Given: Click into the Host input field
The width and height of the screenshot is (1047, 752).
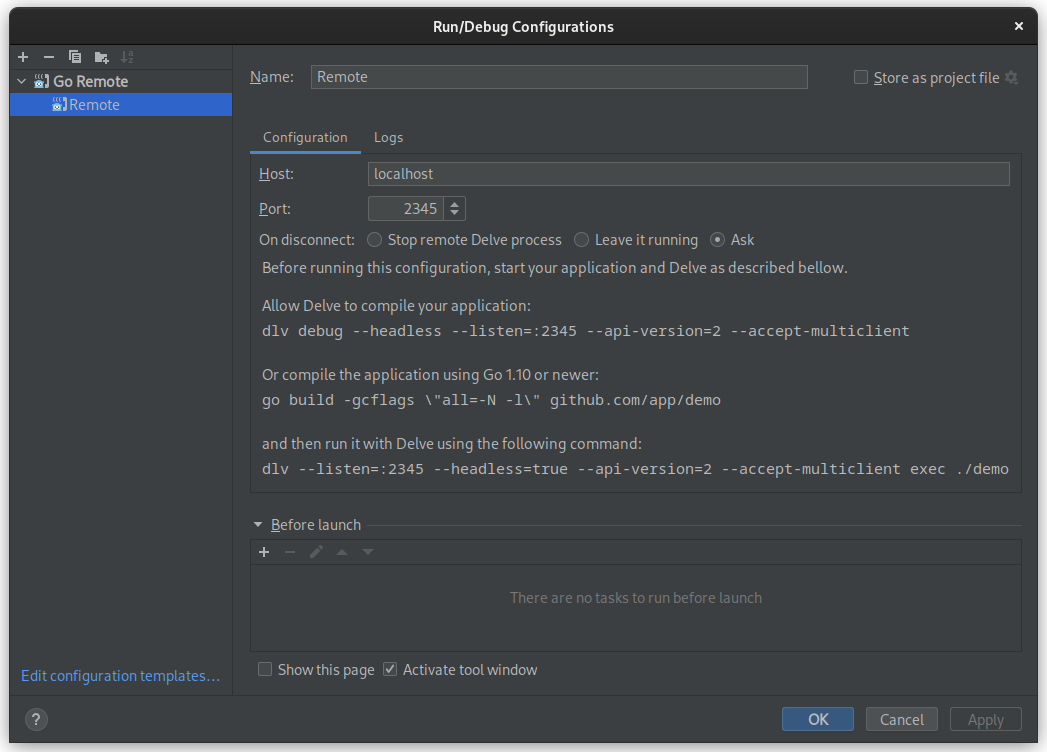Looking at the screenshot, I should coord(688,174).
